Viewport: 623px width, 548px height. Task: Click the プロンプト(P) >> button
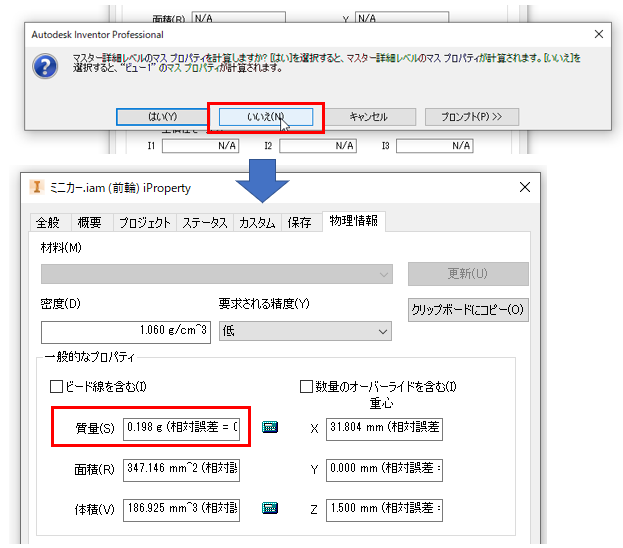pos(472,117)
